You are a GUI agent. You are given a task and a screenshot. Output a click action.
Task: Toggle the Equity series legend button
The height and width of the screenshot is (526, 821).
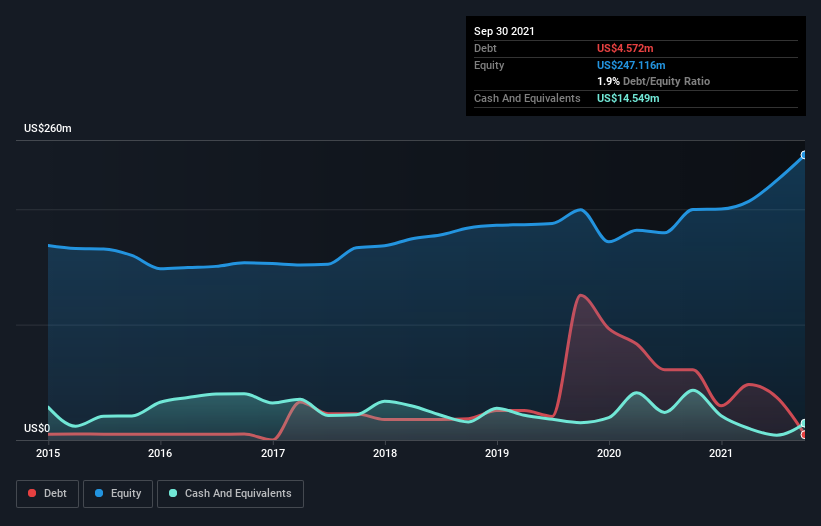pos(118,494)
